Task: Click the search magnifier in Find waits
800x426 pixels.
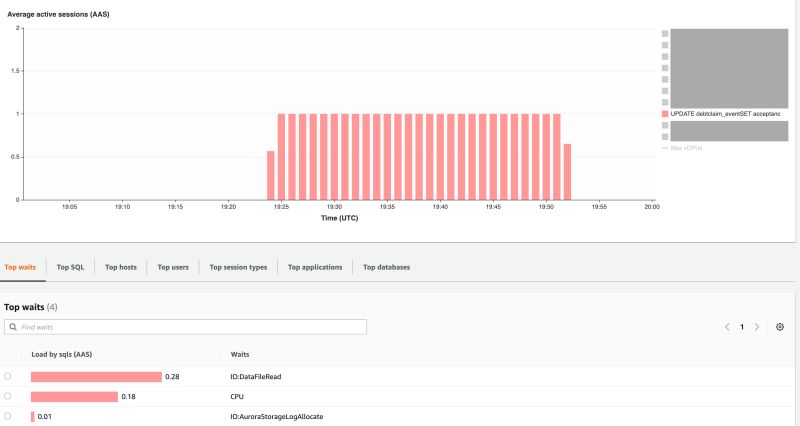Action: (x=13, y=327)
